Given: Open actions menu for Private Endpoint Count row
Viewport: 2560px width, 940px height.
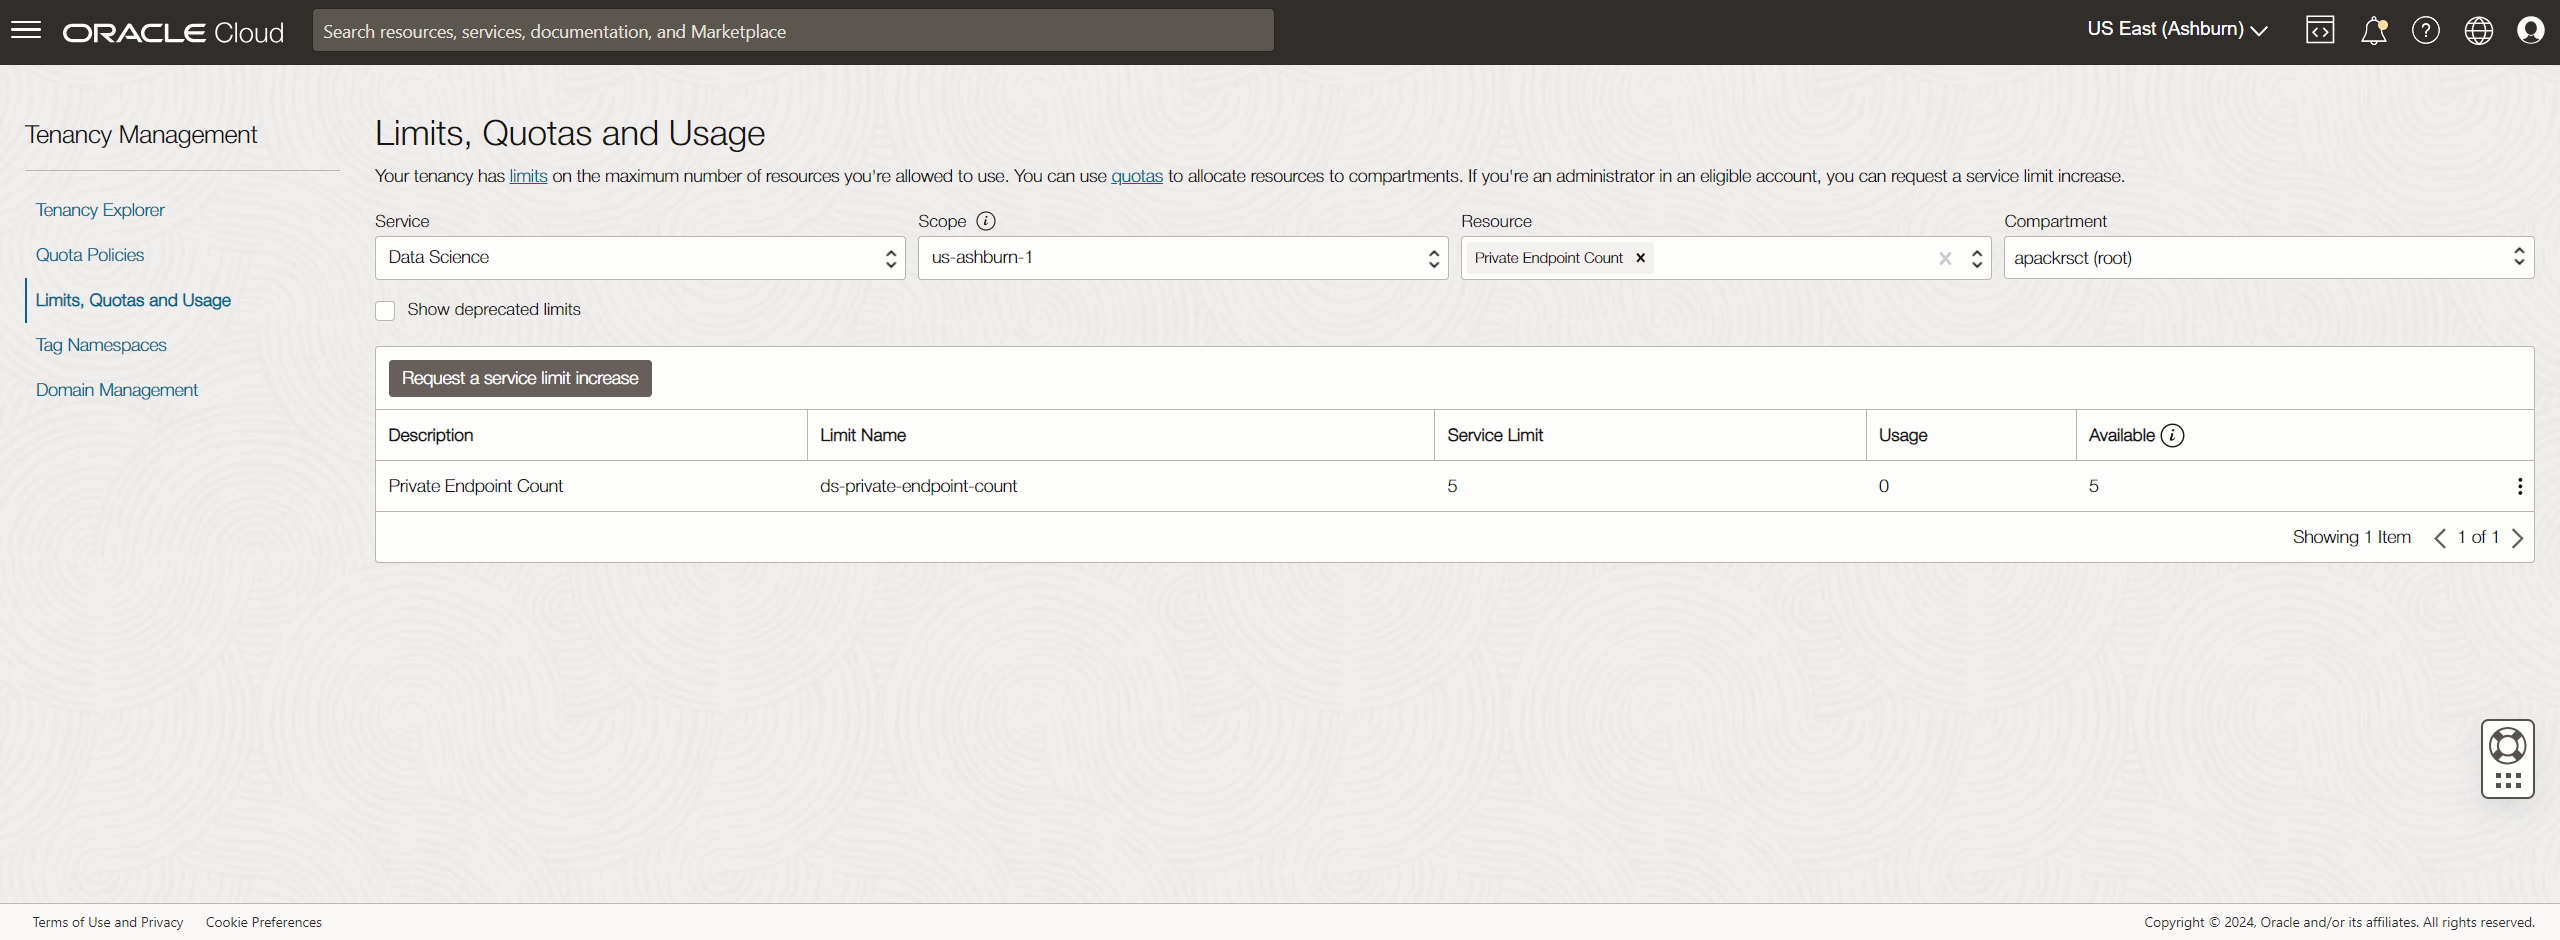Looking at the screenshot, I should [2520, 486].
